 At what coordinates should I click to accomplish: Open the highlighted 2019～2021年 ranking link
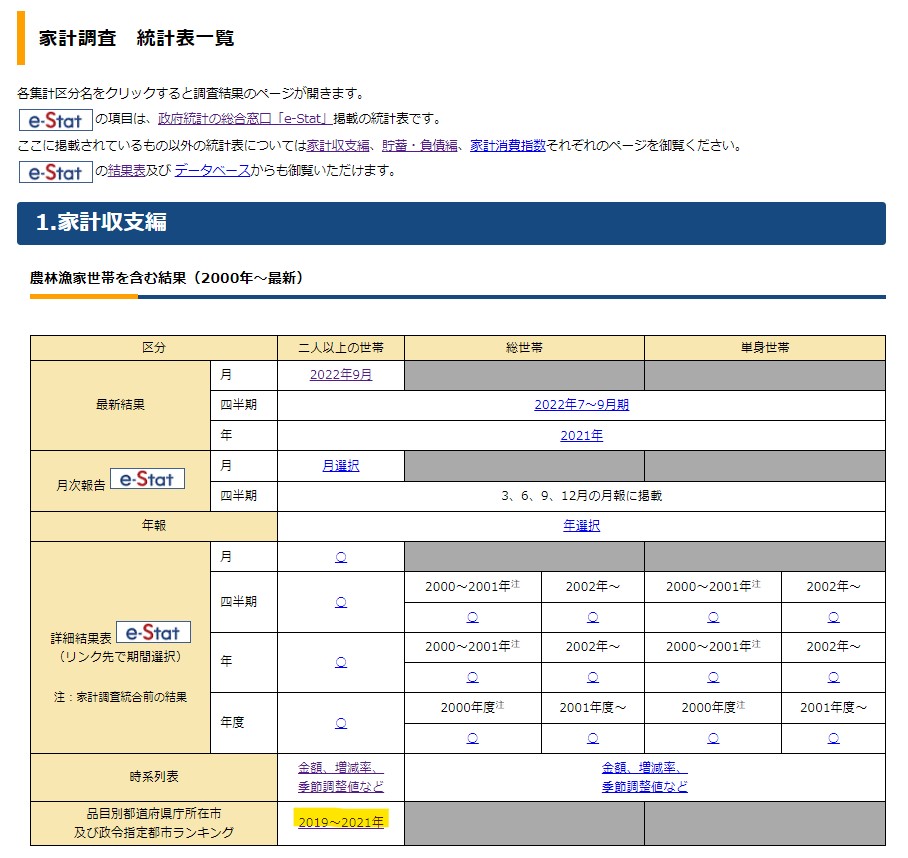tap(341, 822)
